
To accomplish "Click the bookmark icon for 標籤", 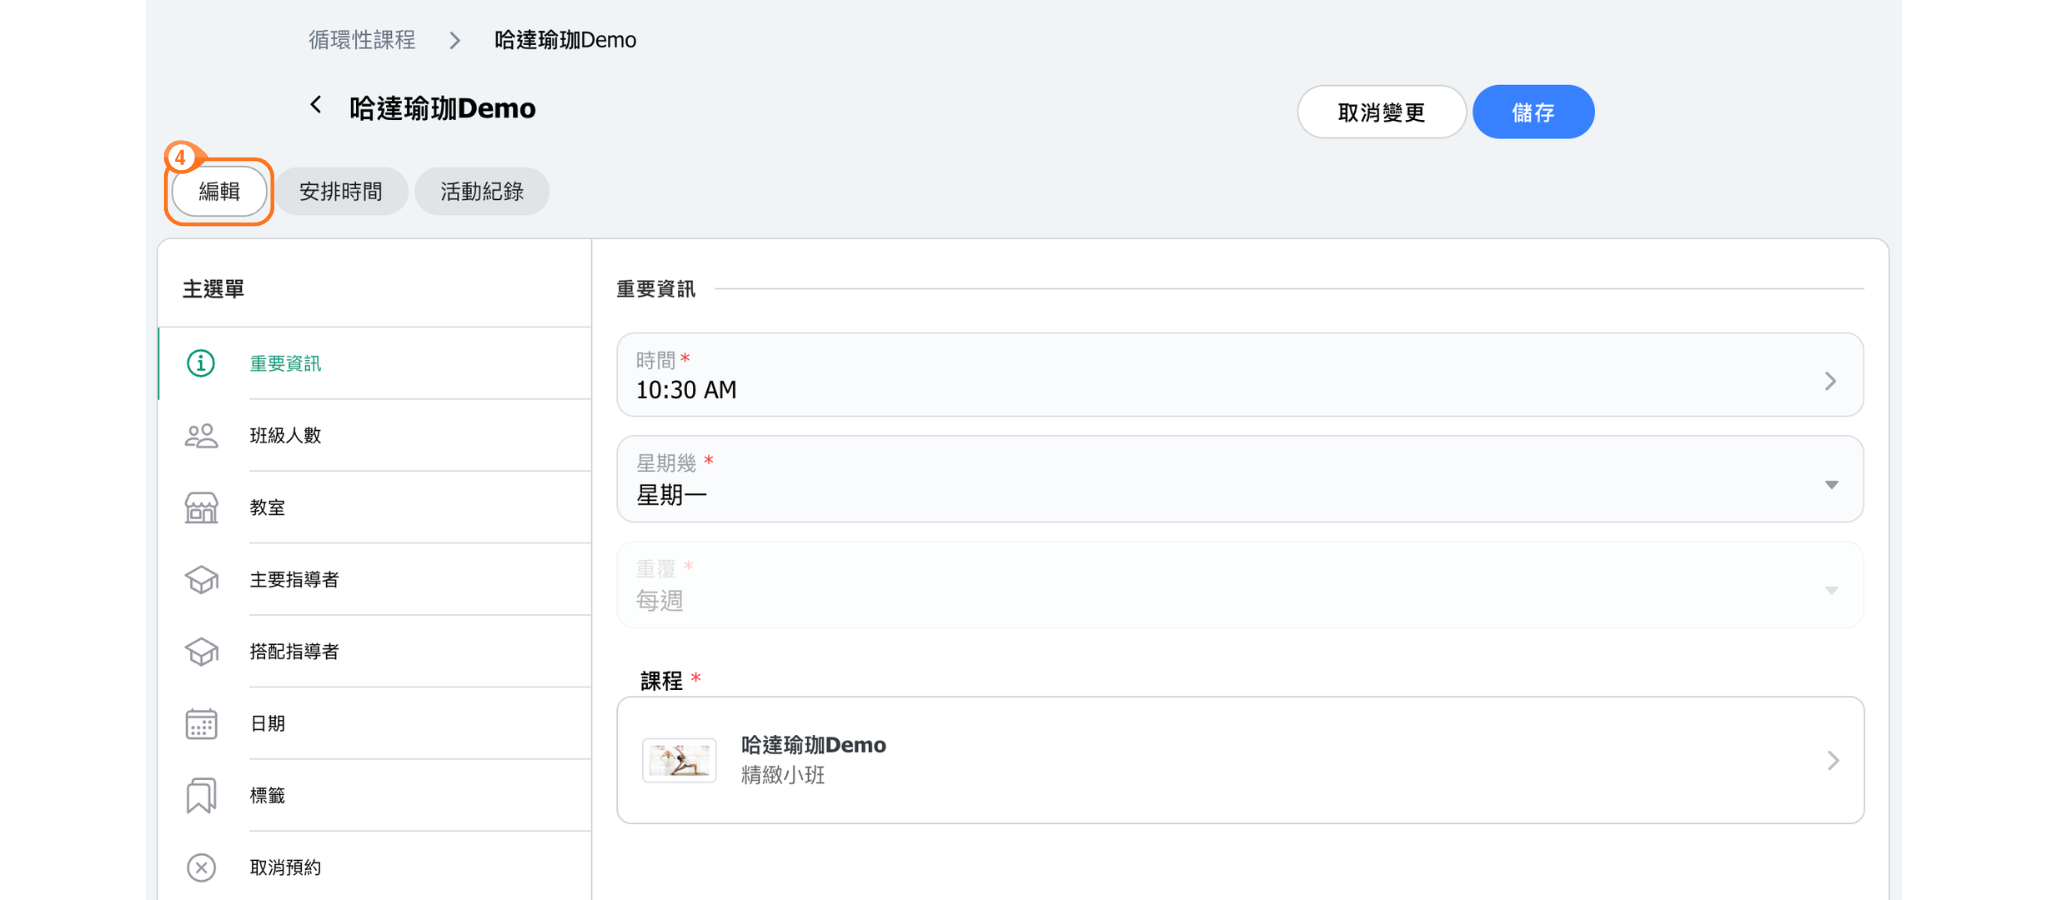I will click(x=201, y=796).
